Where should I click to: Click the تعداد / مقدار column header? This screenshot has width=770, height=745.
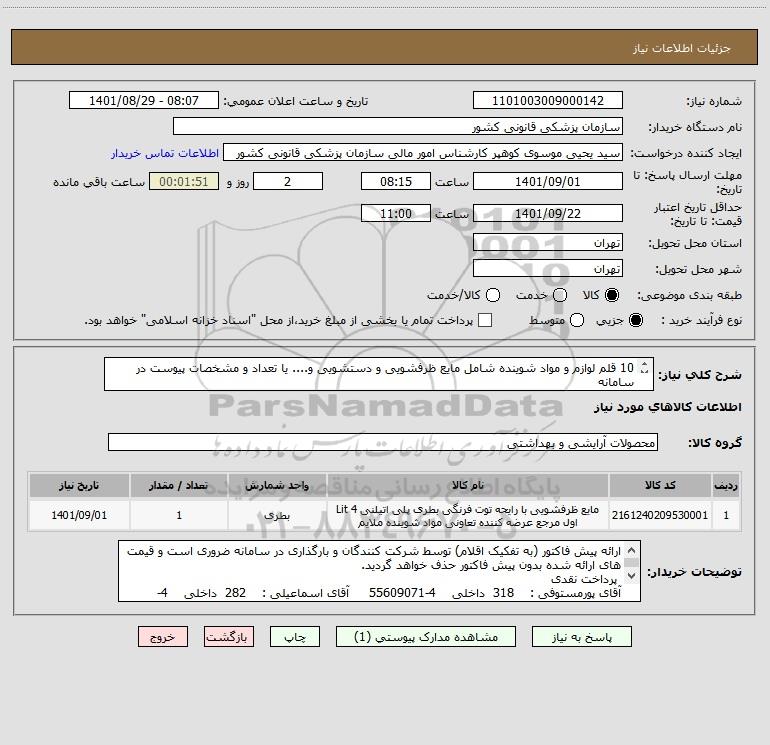point(179,485)
